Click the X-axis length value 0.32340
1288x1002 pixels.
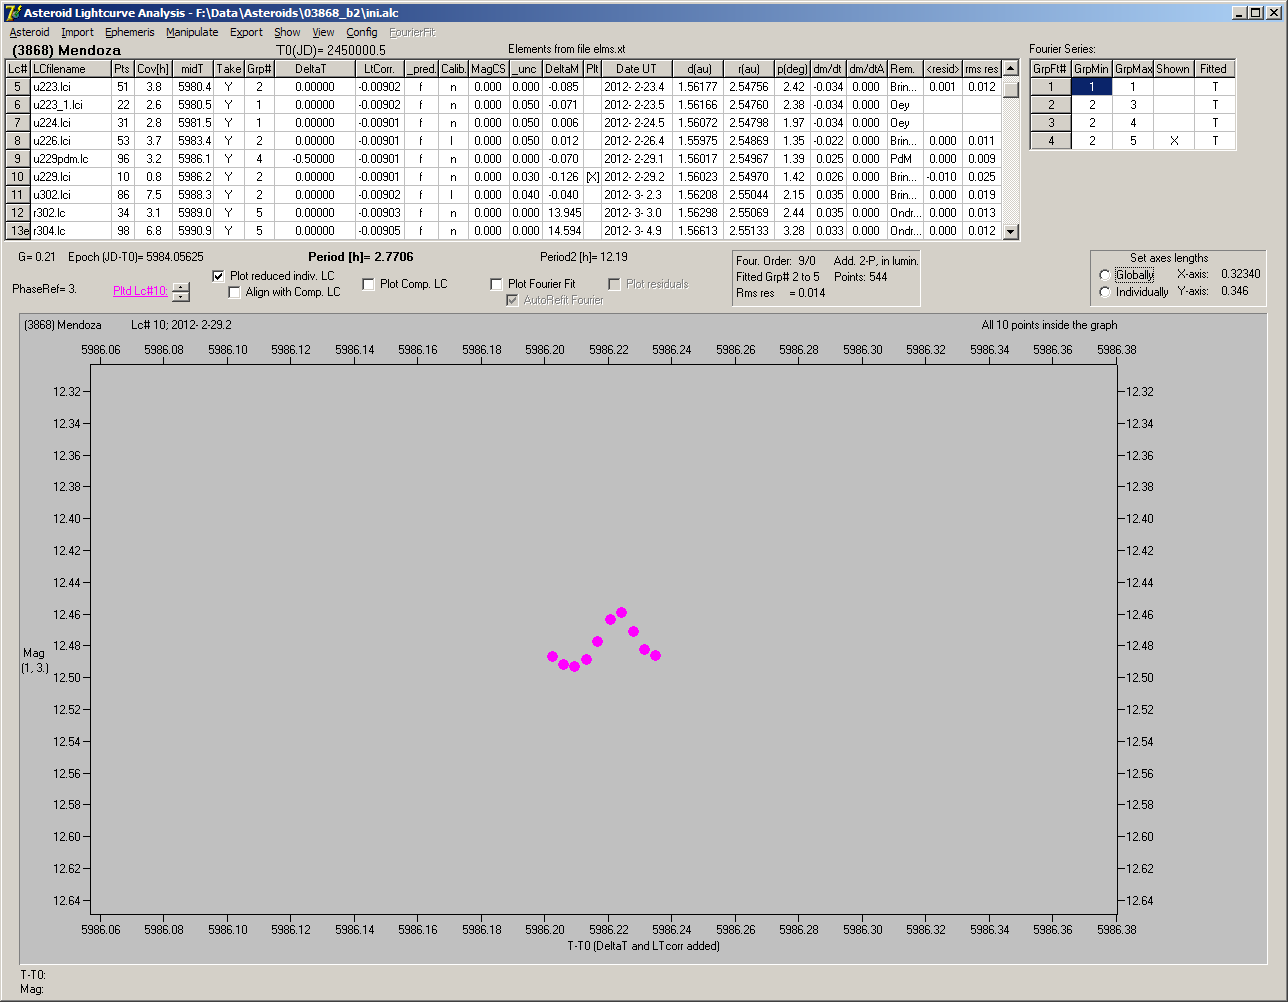1241,274
